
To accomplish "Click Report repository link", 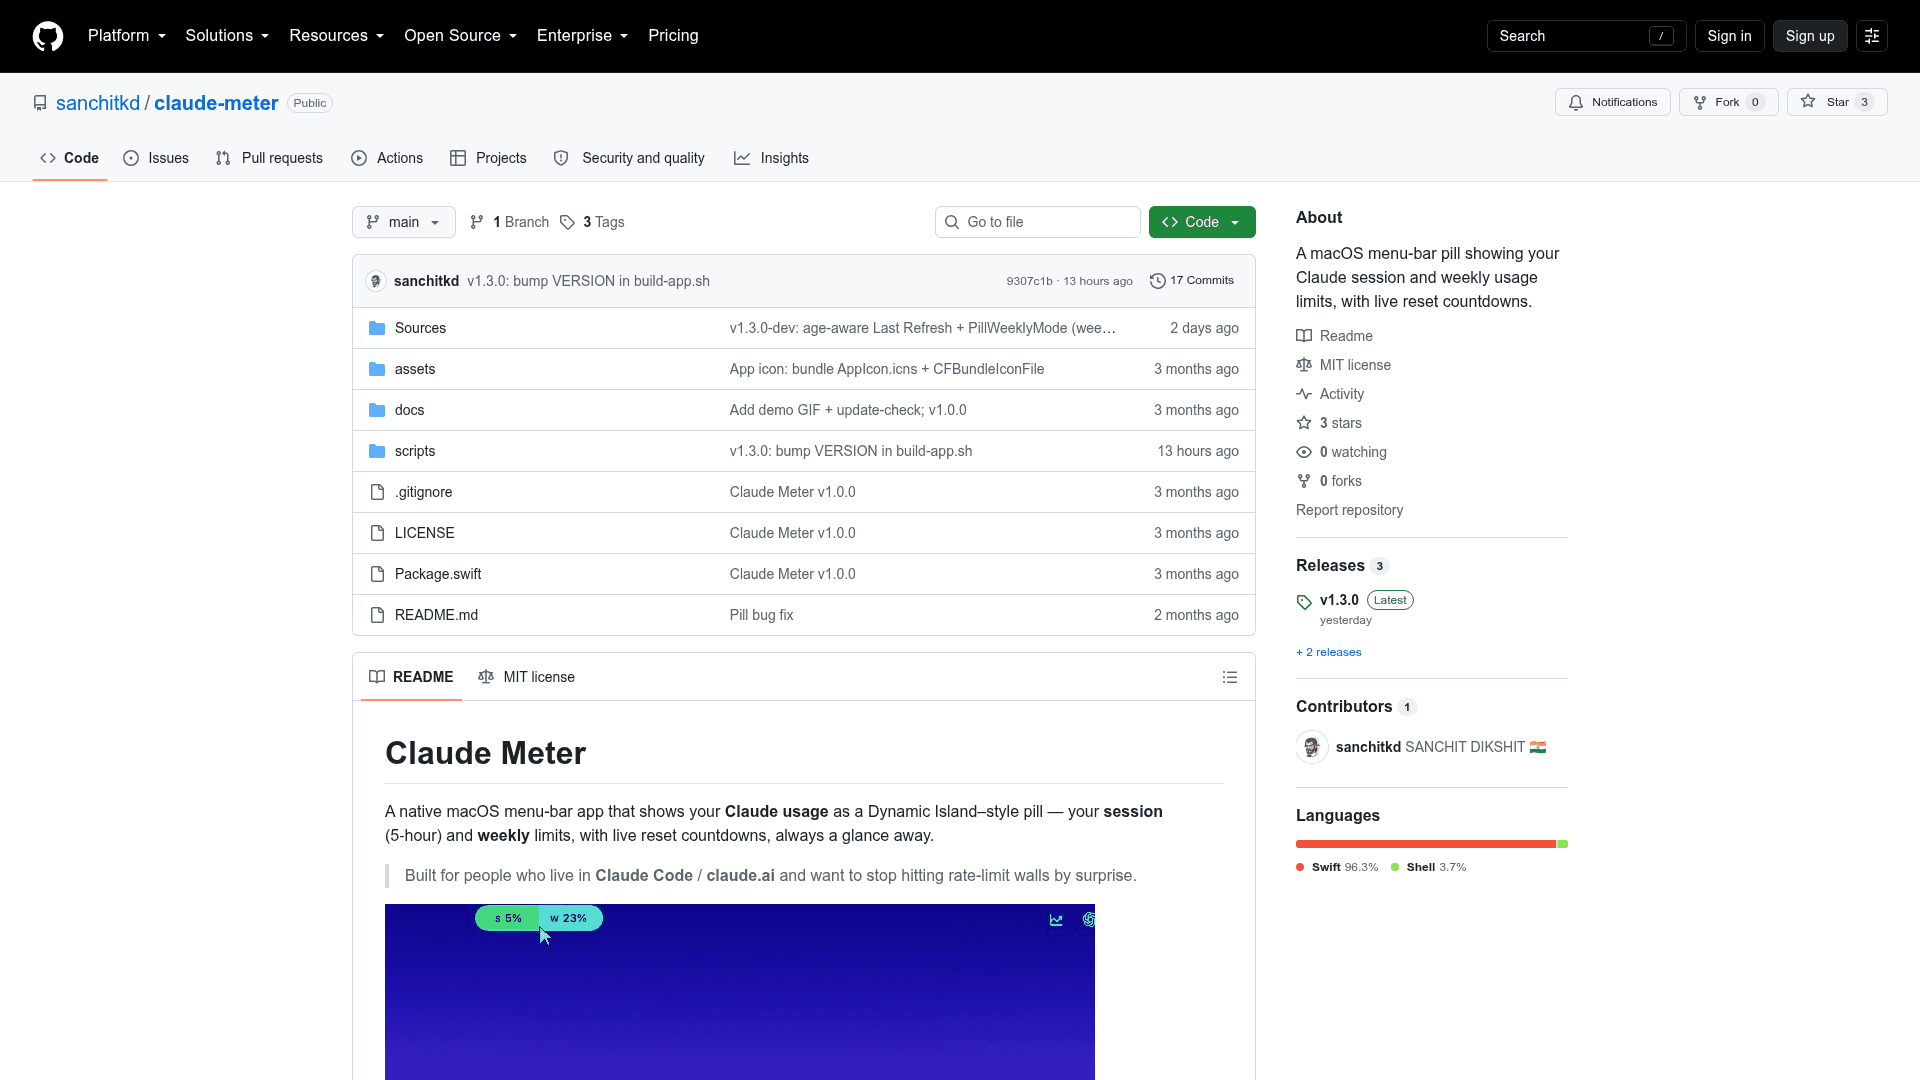I will click(x=1350, y=510).
